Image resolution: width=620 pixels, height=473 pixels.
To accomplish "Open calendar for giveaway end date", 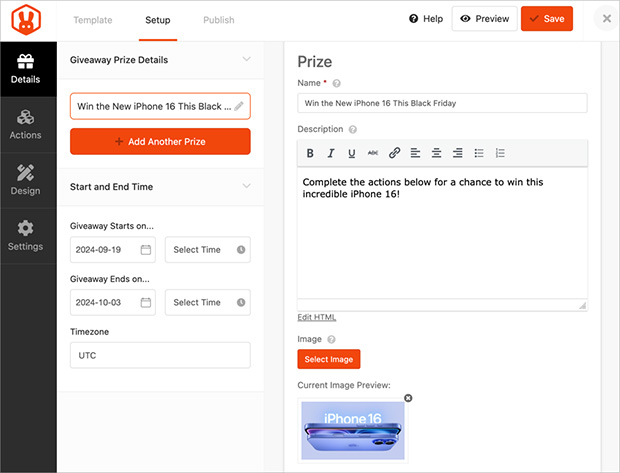I will click(146, 303).
